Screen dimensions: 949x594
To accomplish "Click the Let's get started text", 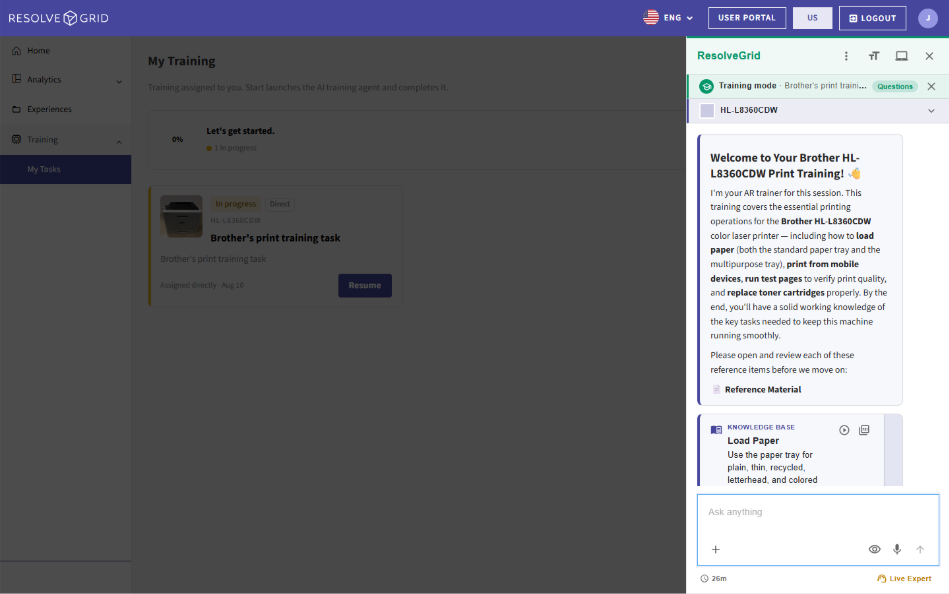I will [240, 131].
